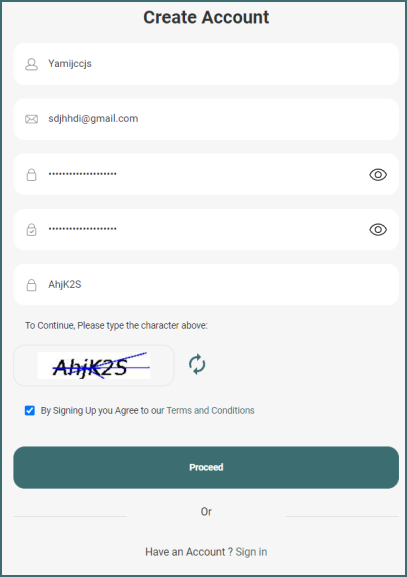The width and height of the screenshot is (407, 577).
Task: Click the Proceed button
Action: coord(206,467)
